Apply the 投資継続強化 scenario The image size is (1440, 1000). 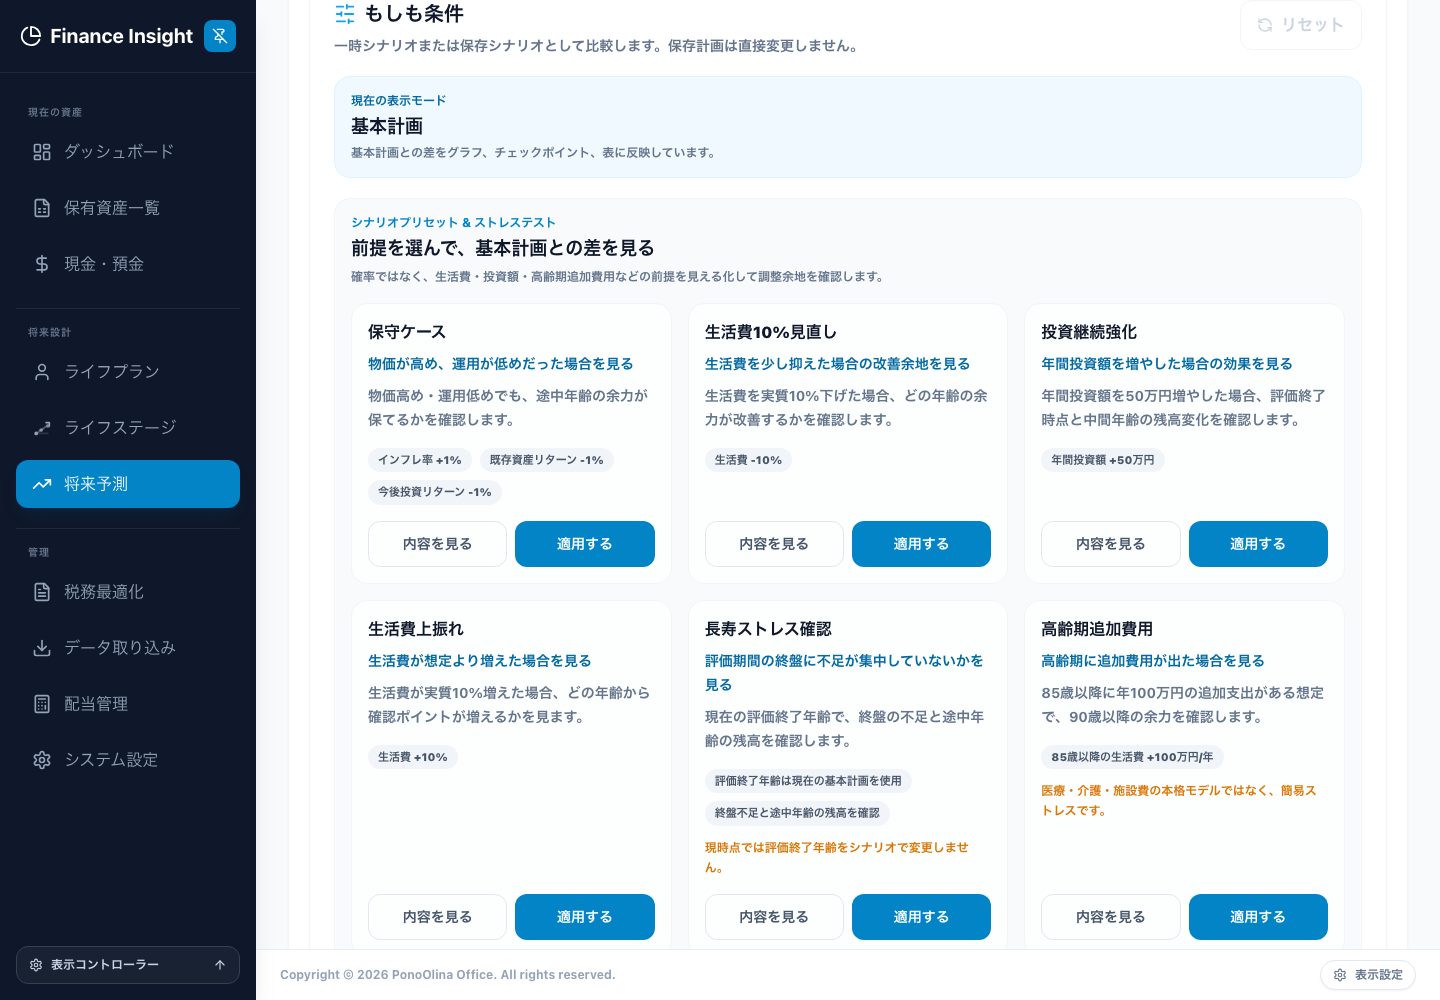[x=1258, y=544]
